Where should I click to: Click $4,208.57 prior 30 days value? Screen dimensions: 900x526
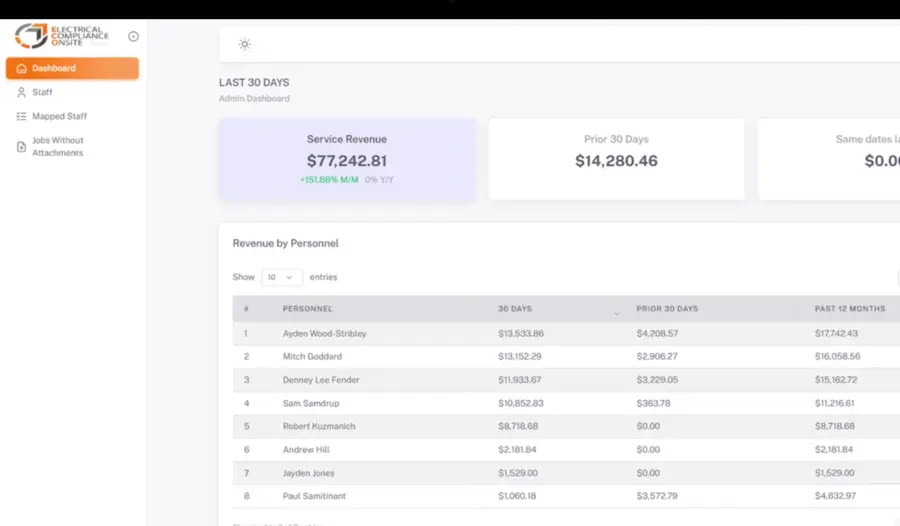[657, 334]
